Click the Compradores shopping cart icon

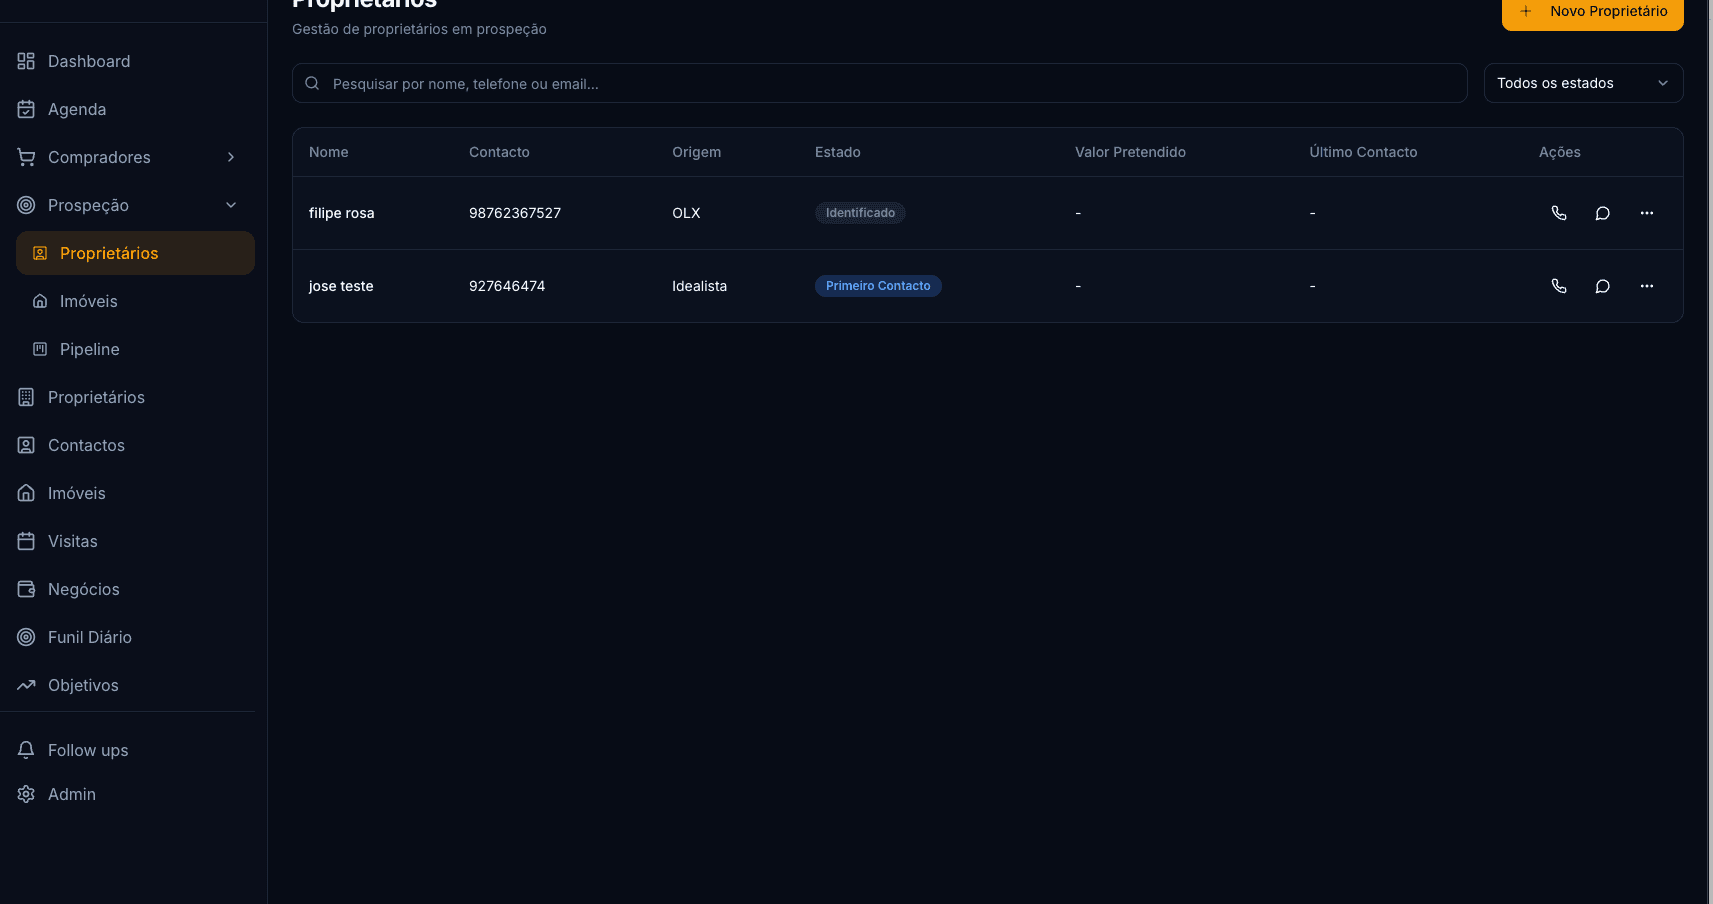pos(26,157)
